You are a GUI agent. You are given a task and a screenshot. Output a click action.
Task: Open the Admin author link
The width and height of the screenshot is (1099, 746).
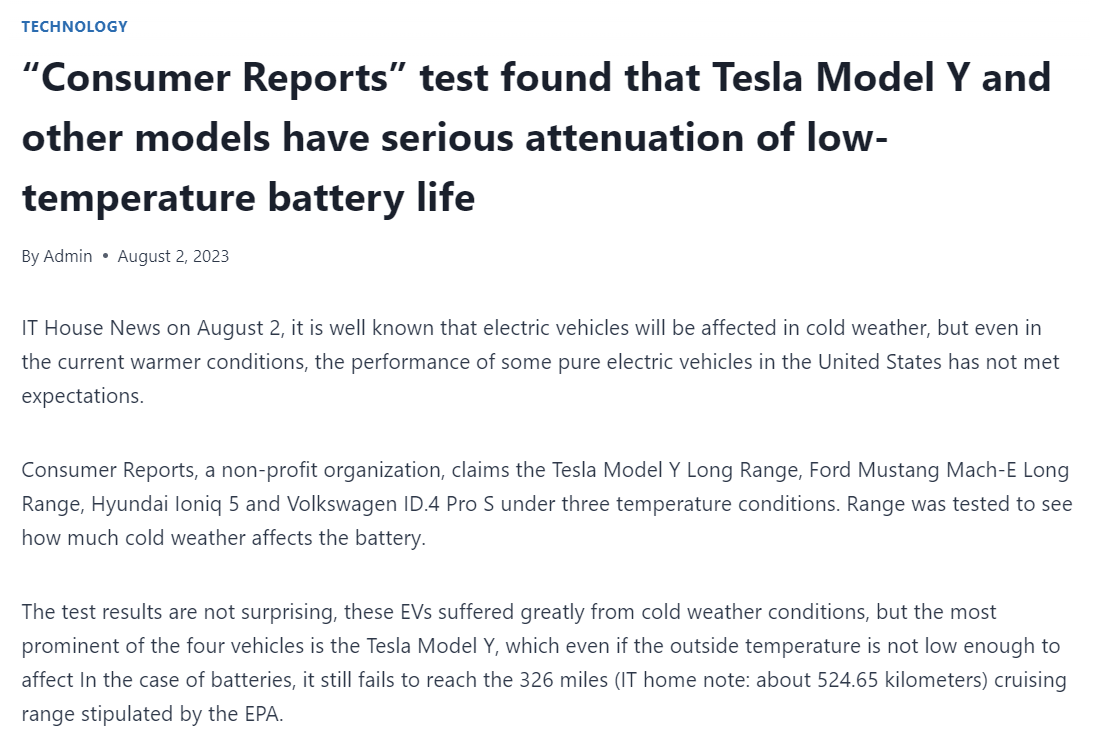click(x=68, y=256)
